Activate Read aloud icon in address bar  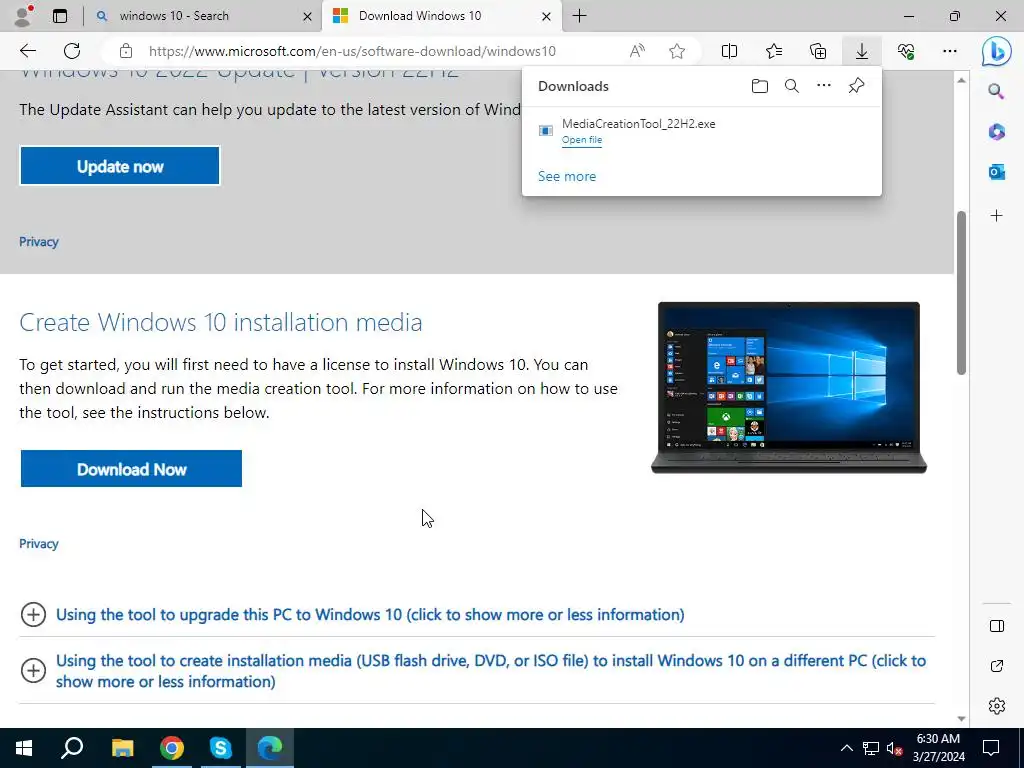[637, 51]
